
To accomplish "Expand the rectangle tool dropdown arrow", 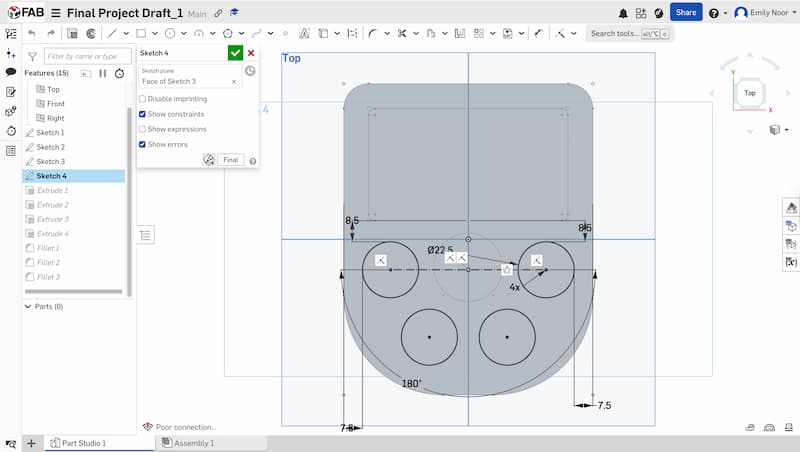I will (x=154, y=33).
